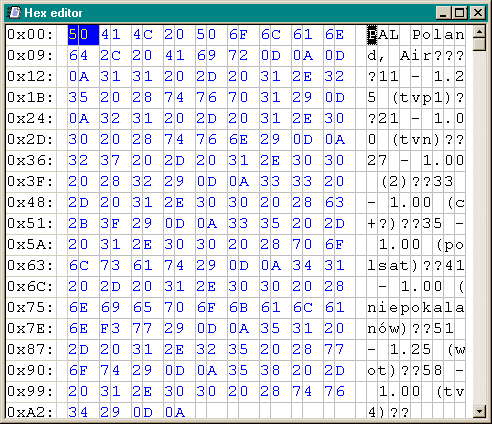Click the scrollbar down arrow
The height and width of the screenshot is (424, 492).
coord(479,411)
